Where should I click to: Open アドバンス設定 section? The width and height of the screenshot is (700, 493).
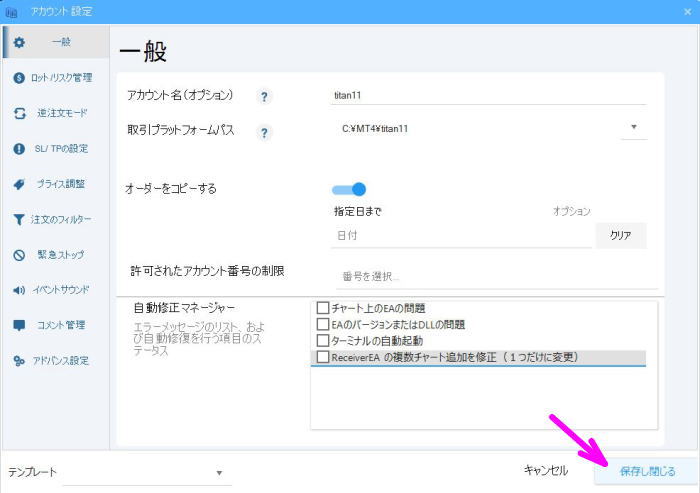click(55, 361)
